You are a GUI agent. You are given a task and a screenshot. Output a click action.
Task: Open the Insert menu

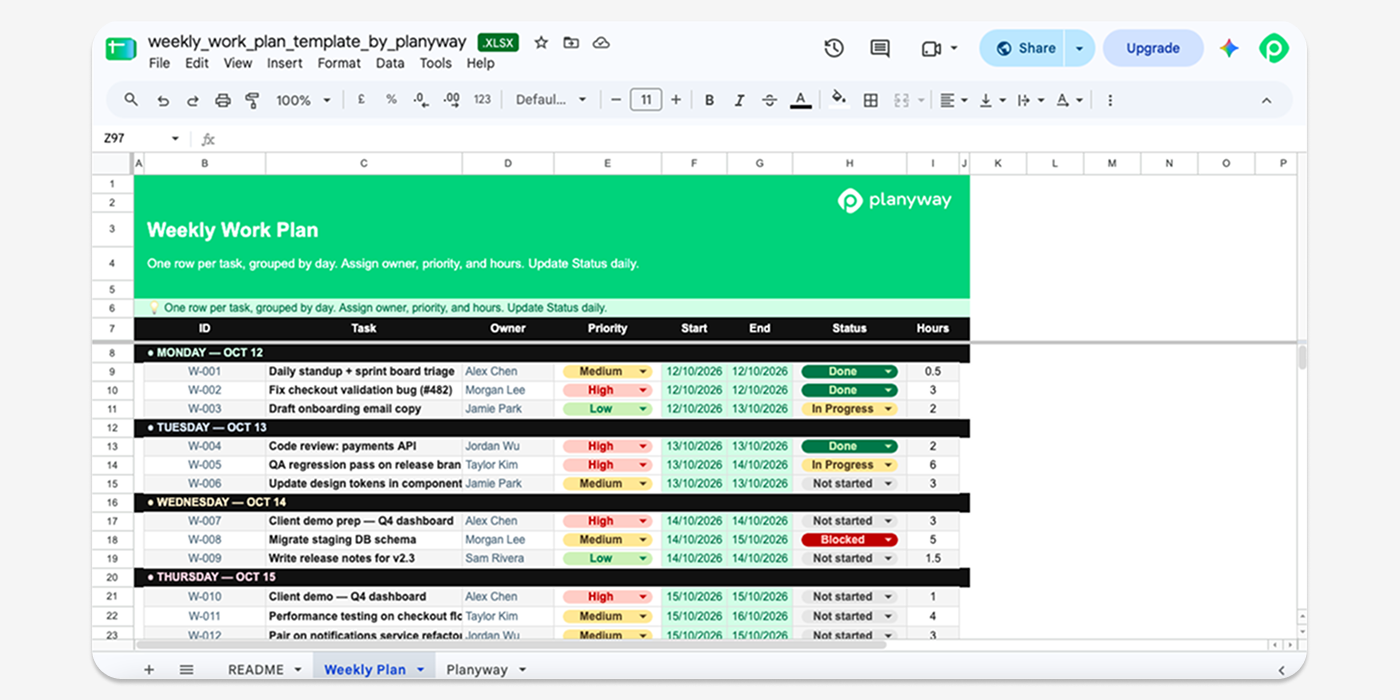pos(285,63)
